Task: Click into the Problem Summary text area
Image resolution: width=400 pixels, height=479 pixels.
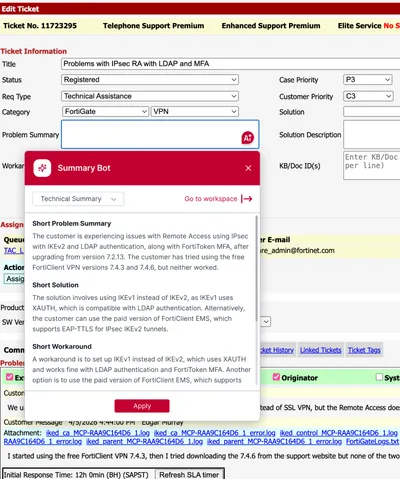Action: click(160, 134)
